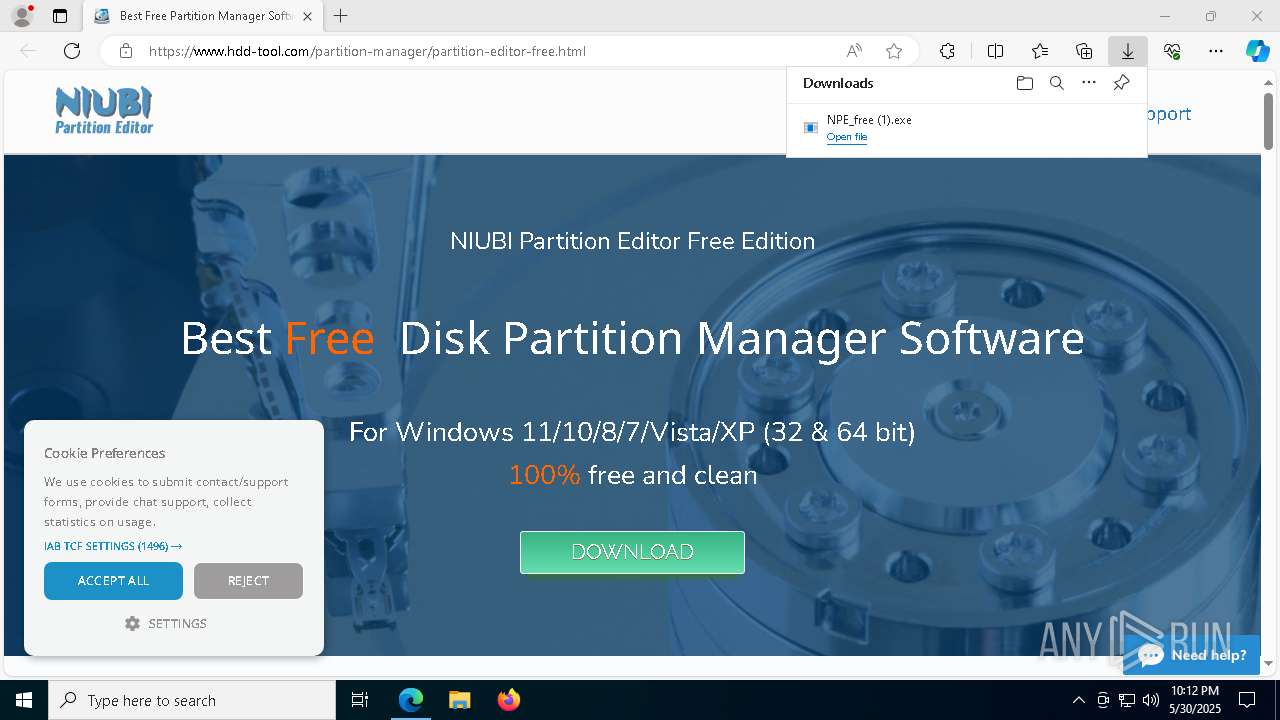Select the NPE_free (1).exe download entry

(x=966, y=128)
